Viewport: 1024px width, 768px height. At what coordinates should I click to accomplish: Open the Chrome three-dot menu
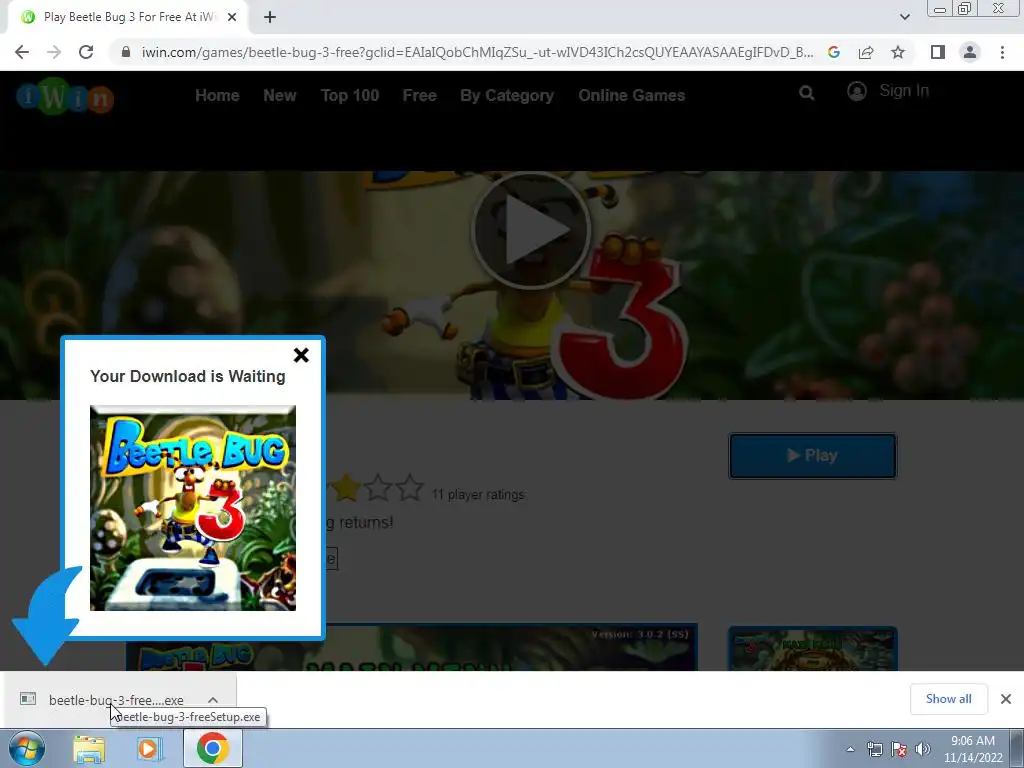pyautogui.click(x=1002, y=52)
